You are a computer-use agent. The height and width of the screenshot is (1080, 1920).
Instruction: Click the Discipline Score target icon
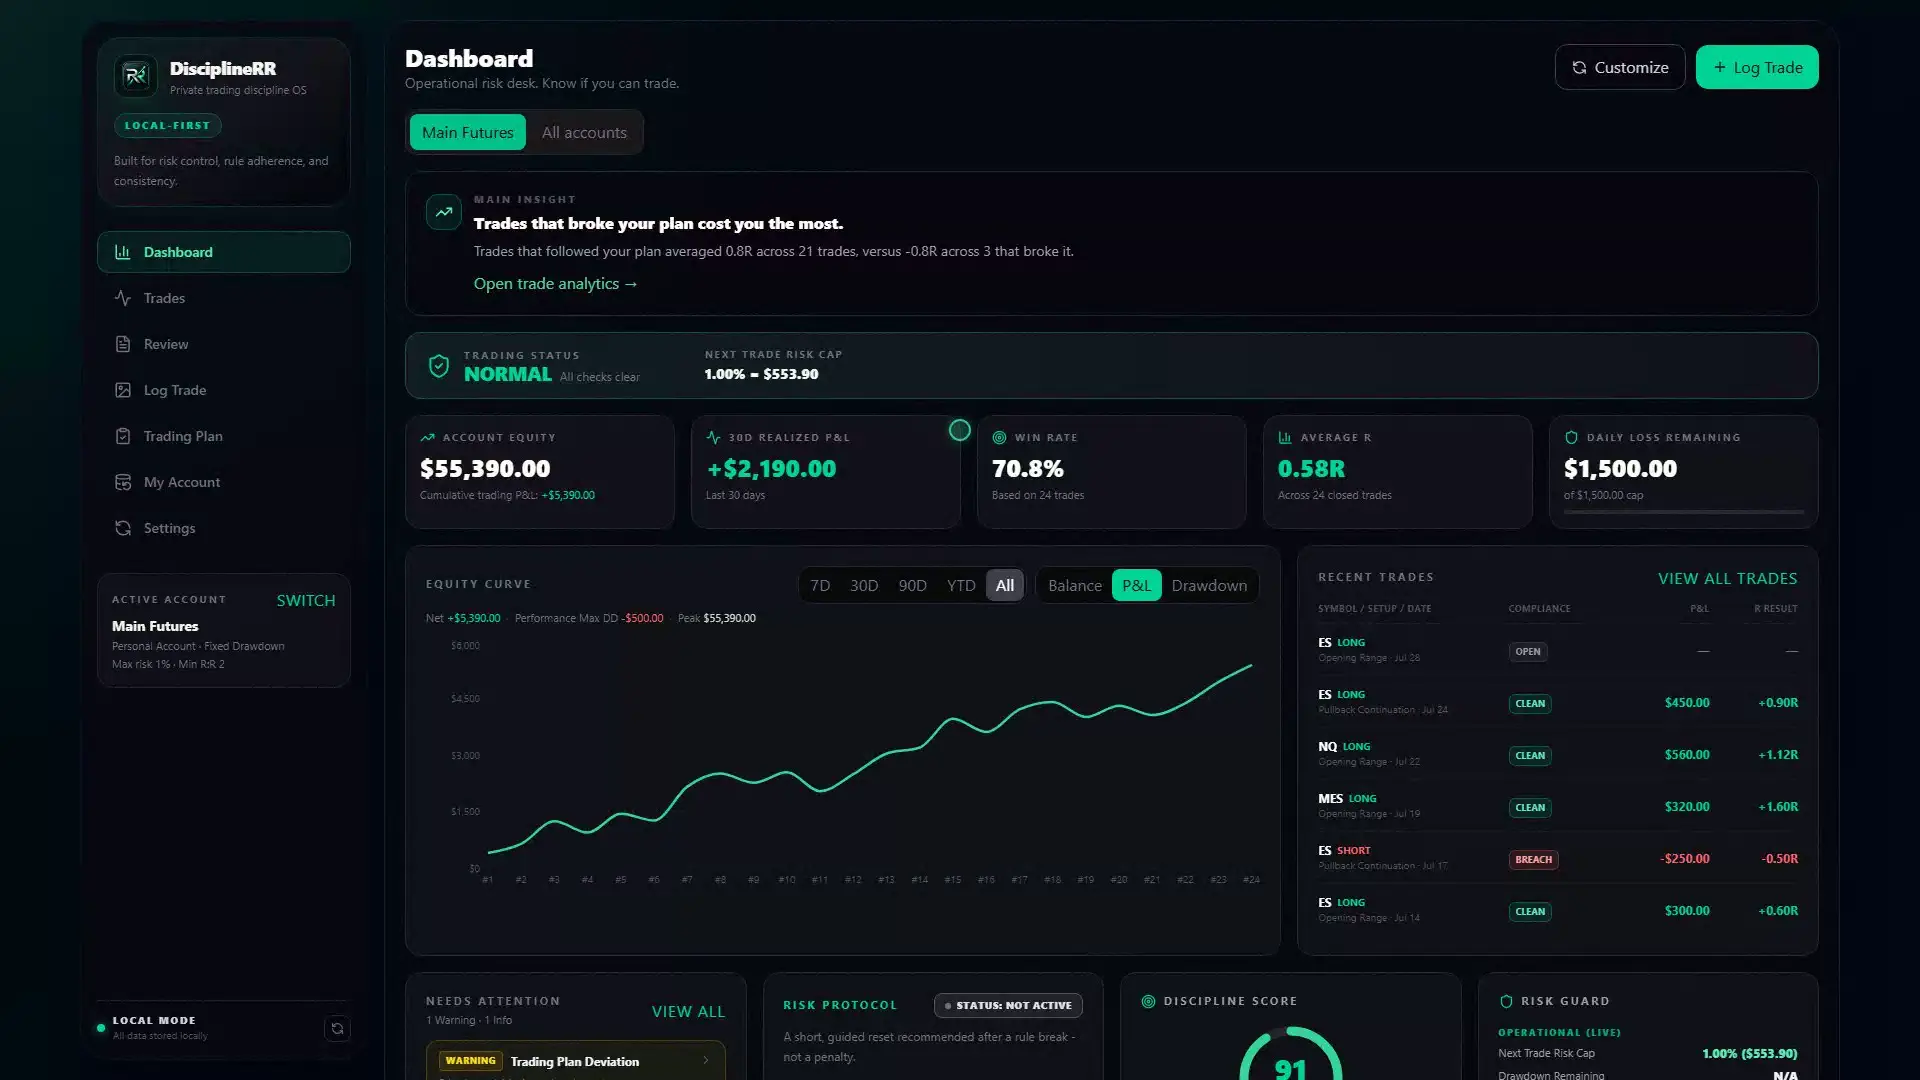click(1148, 1001)
